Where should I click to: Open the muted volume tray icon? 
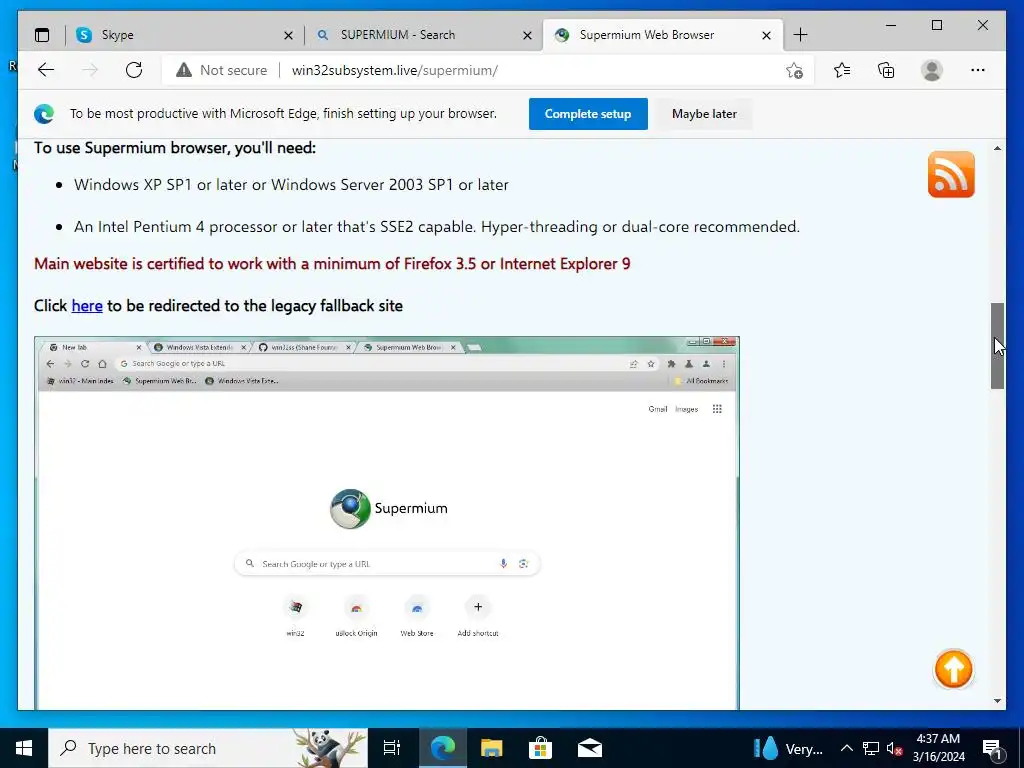(x=895, y=748)
